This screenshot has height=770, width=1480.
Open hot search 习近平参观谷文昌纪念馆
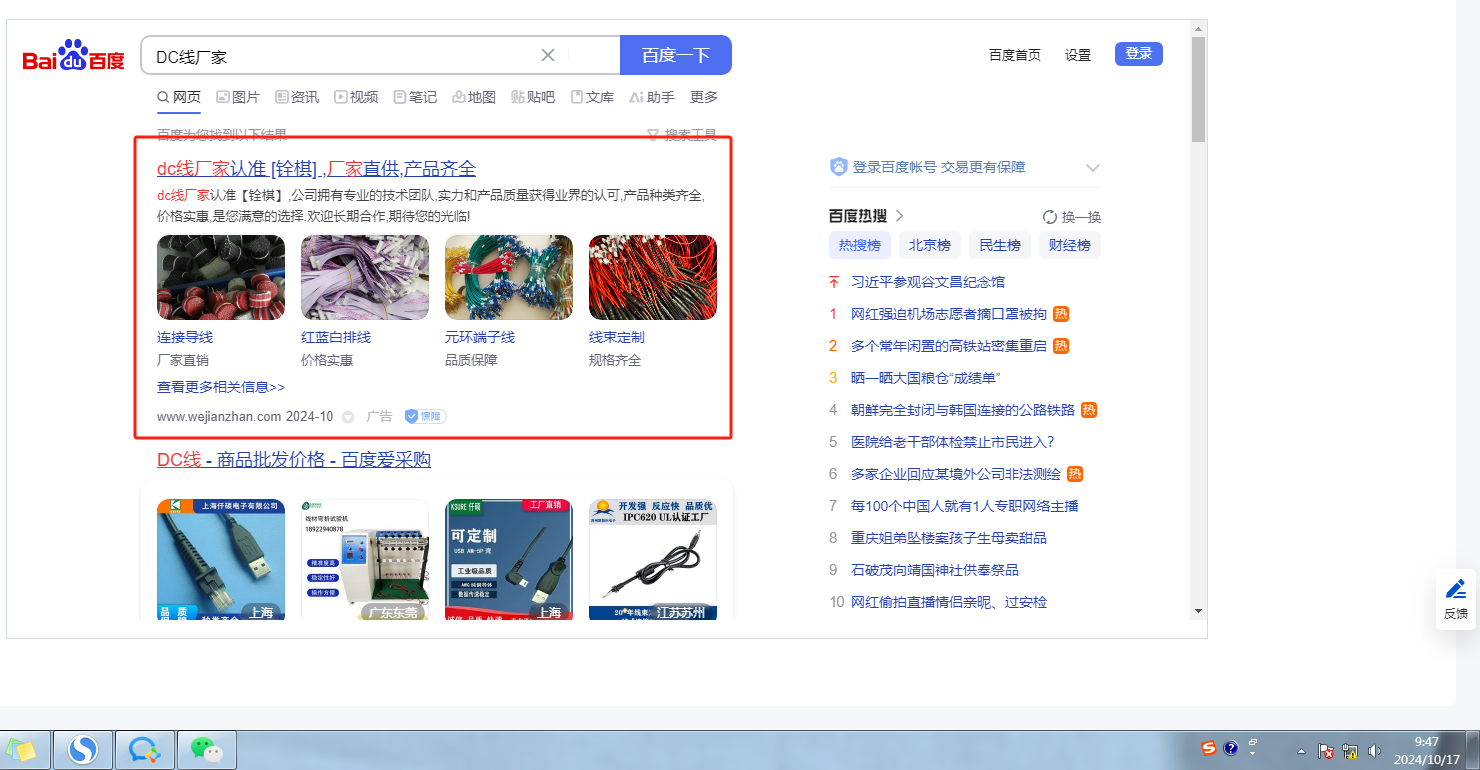[928, 282]
